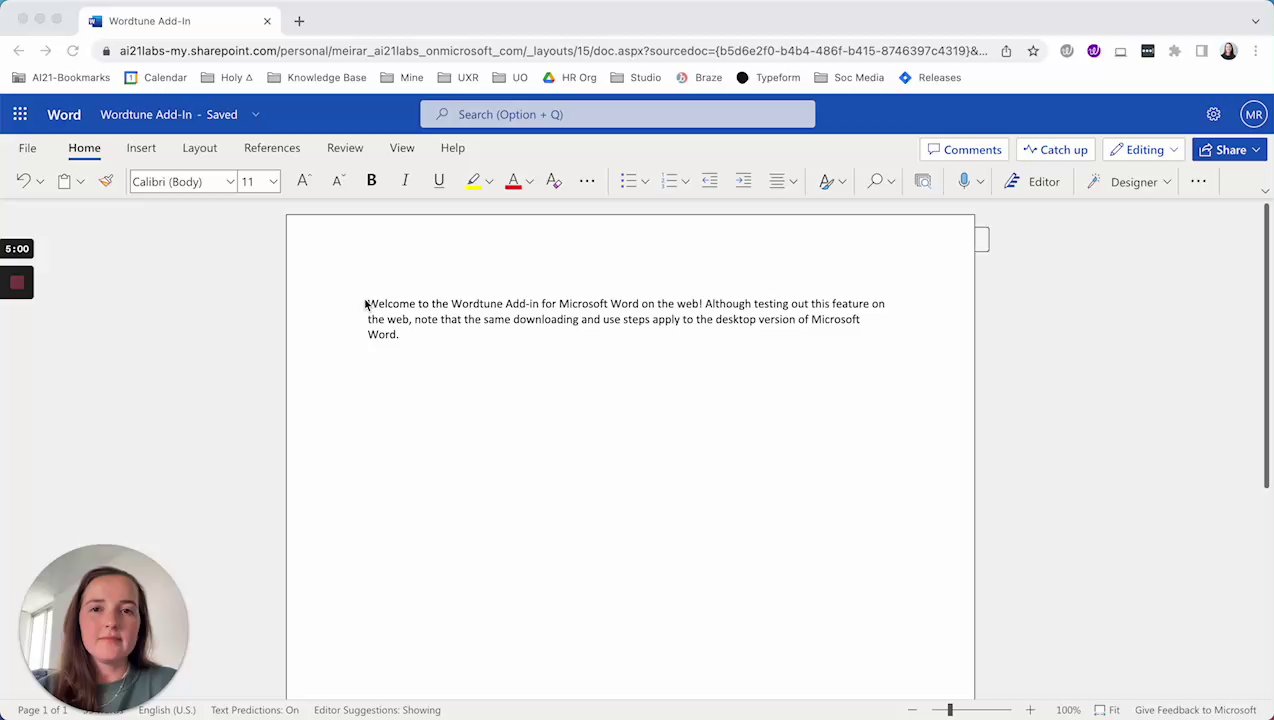The image size is (1274, 720).
Task: Open the Help tab
Action: [x=453, y=148]
